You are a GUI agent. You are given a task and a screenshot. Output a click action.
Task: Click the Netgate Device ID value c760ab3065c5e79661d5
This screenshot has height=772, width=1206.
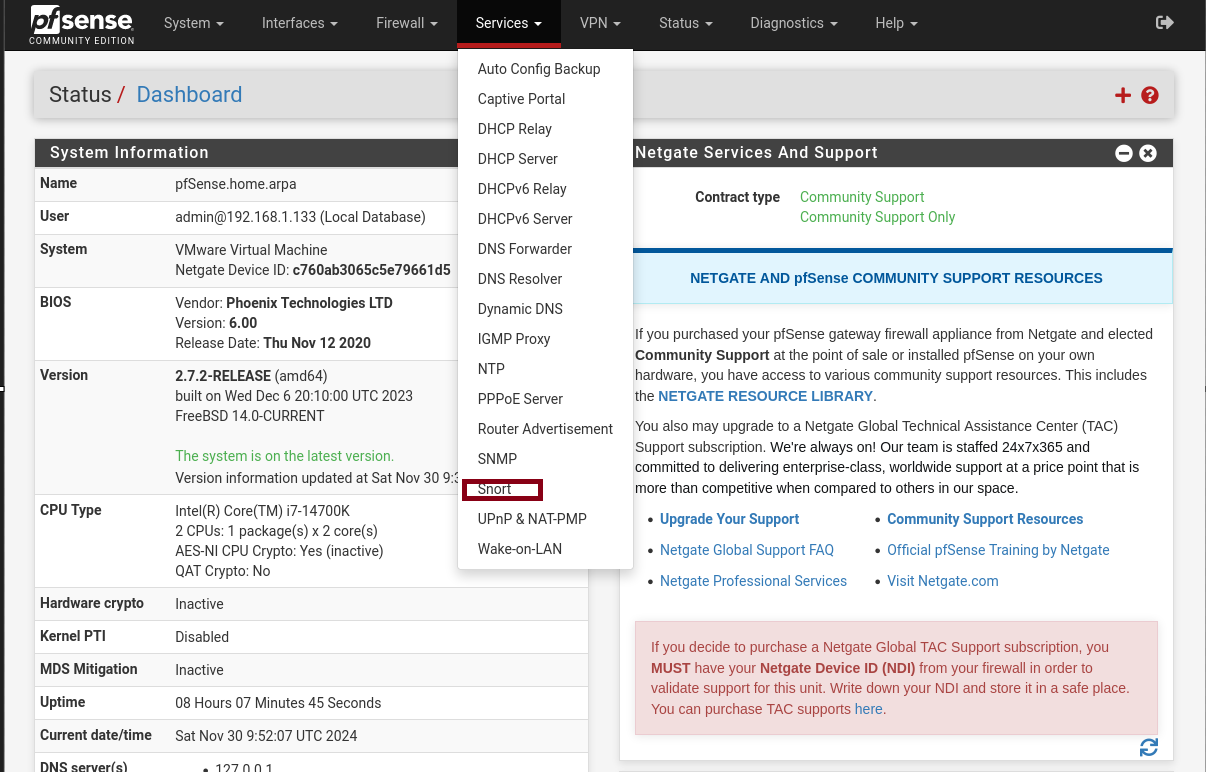pyautogui.click(x=371, y=270)
